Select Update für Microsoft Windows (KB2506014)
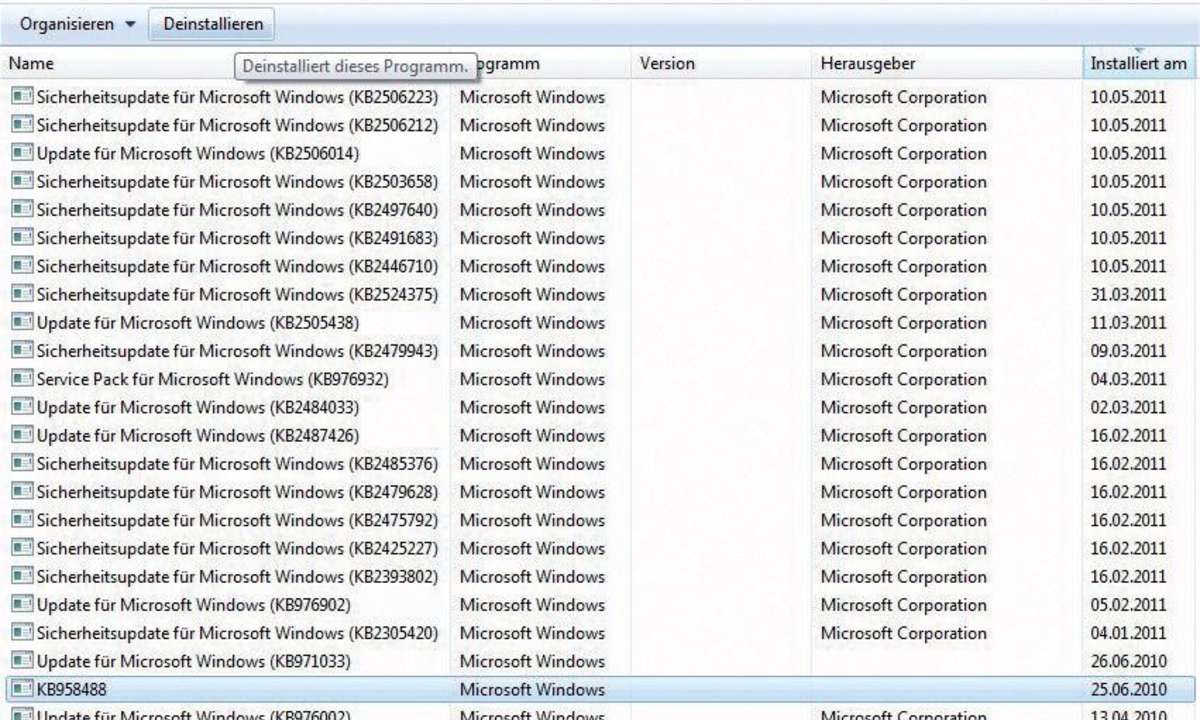 pos(198,153)
